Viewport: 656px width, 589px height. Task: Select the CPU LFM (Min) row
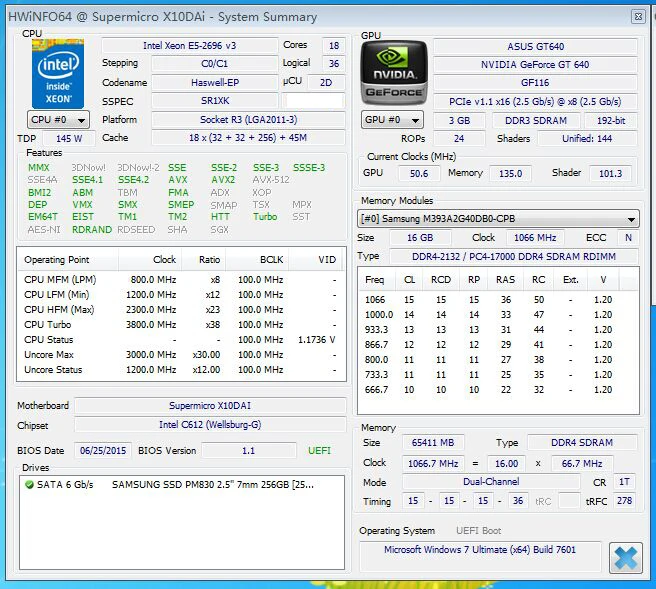click(x=181, y=294)
